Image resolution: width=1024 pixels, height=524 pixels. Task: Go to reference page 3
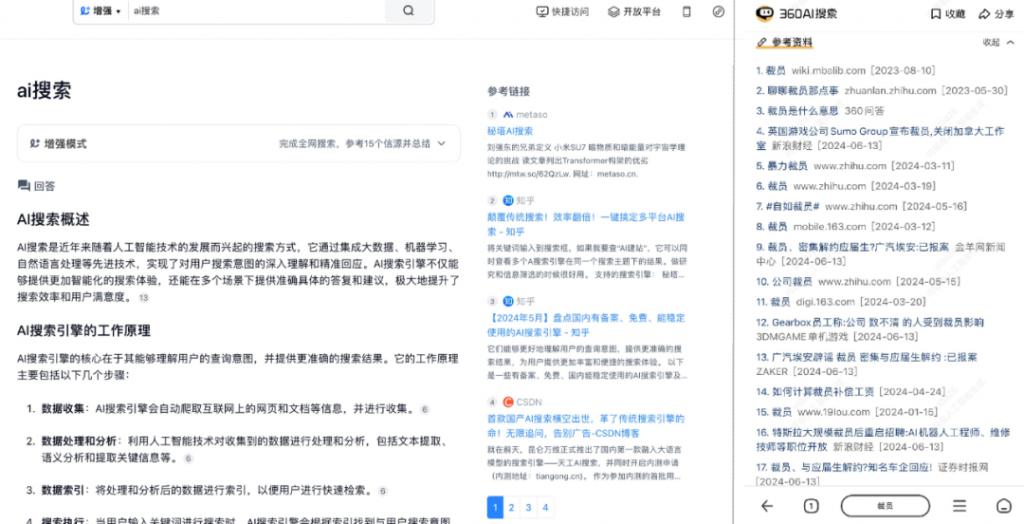click(528, 507)
